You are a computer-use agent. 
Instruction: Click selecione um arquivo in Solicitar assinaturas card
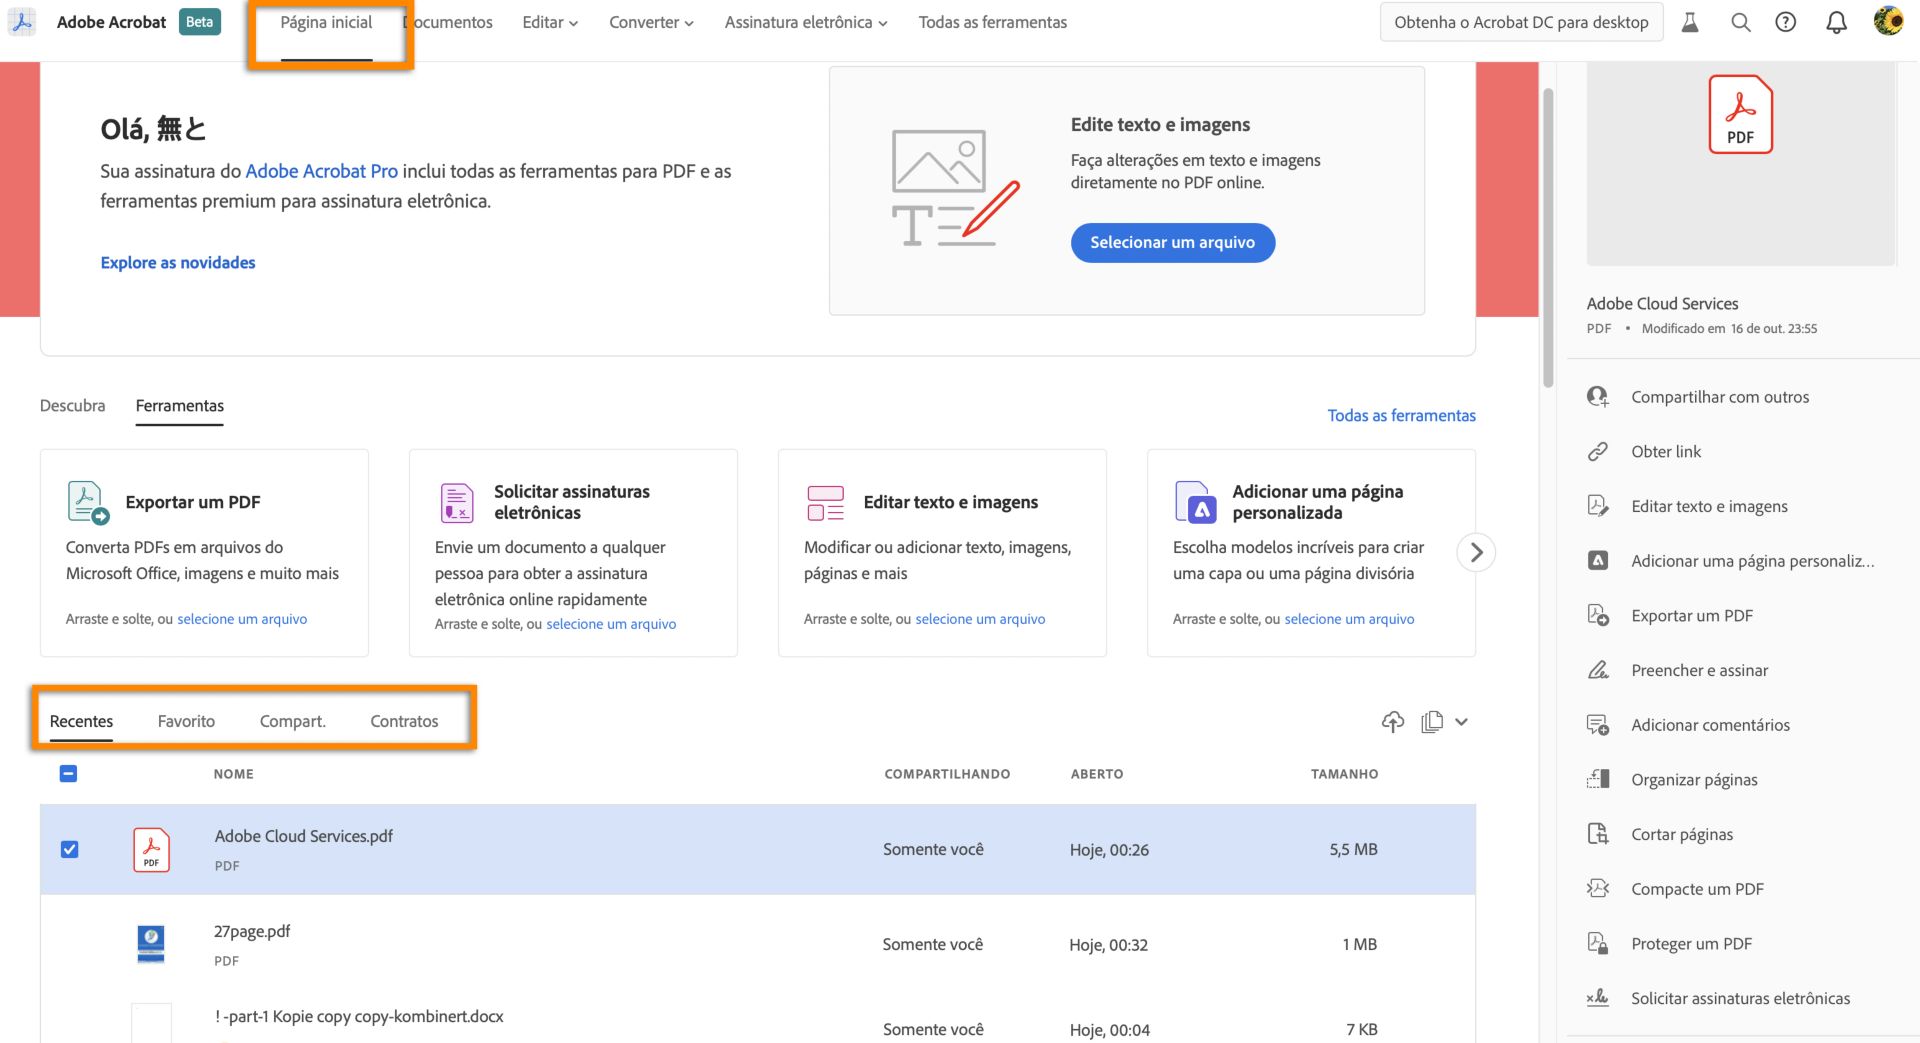[611, 624]
